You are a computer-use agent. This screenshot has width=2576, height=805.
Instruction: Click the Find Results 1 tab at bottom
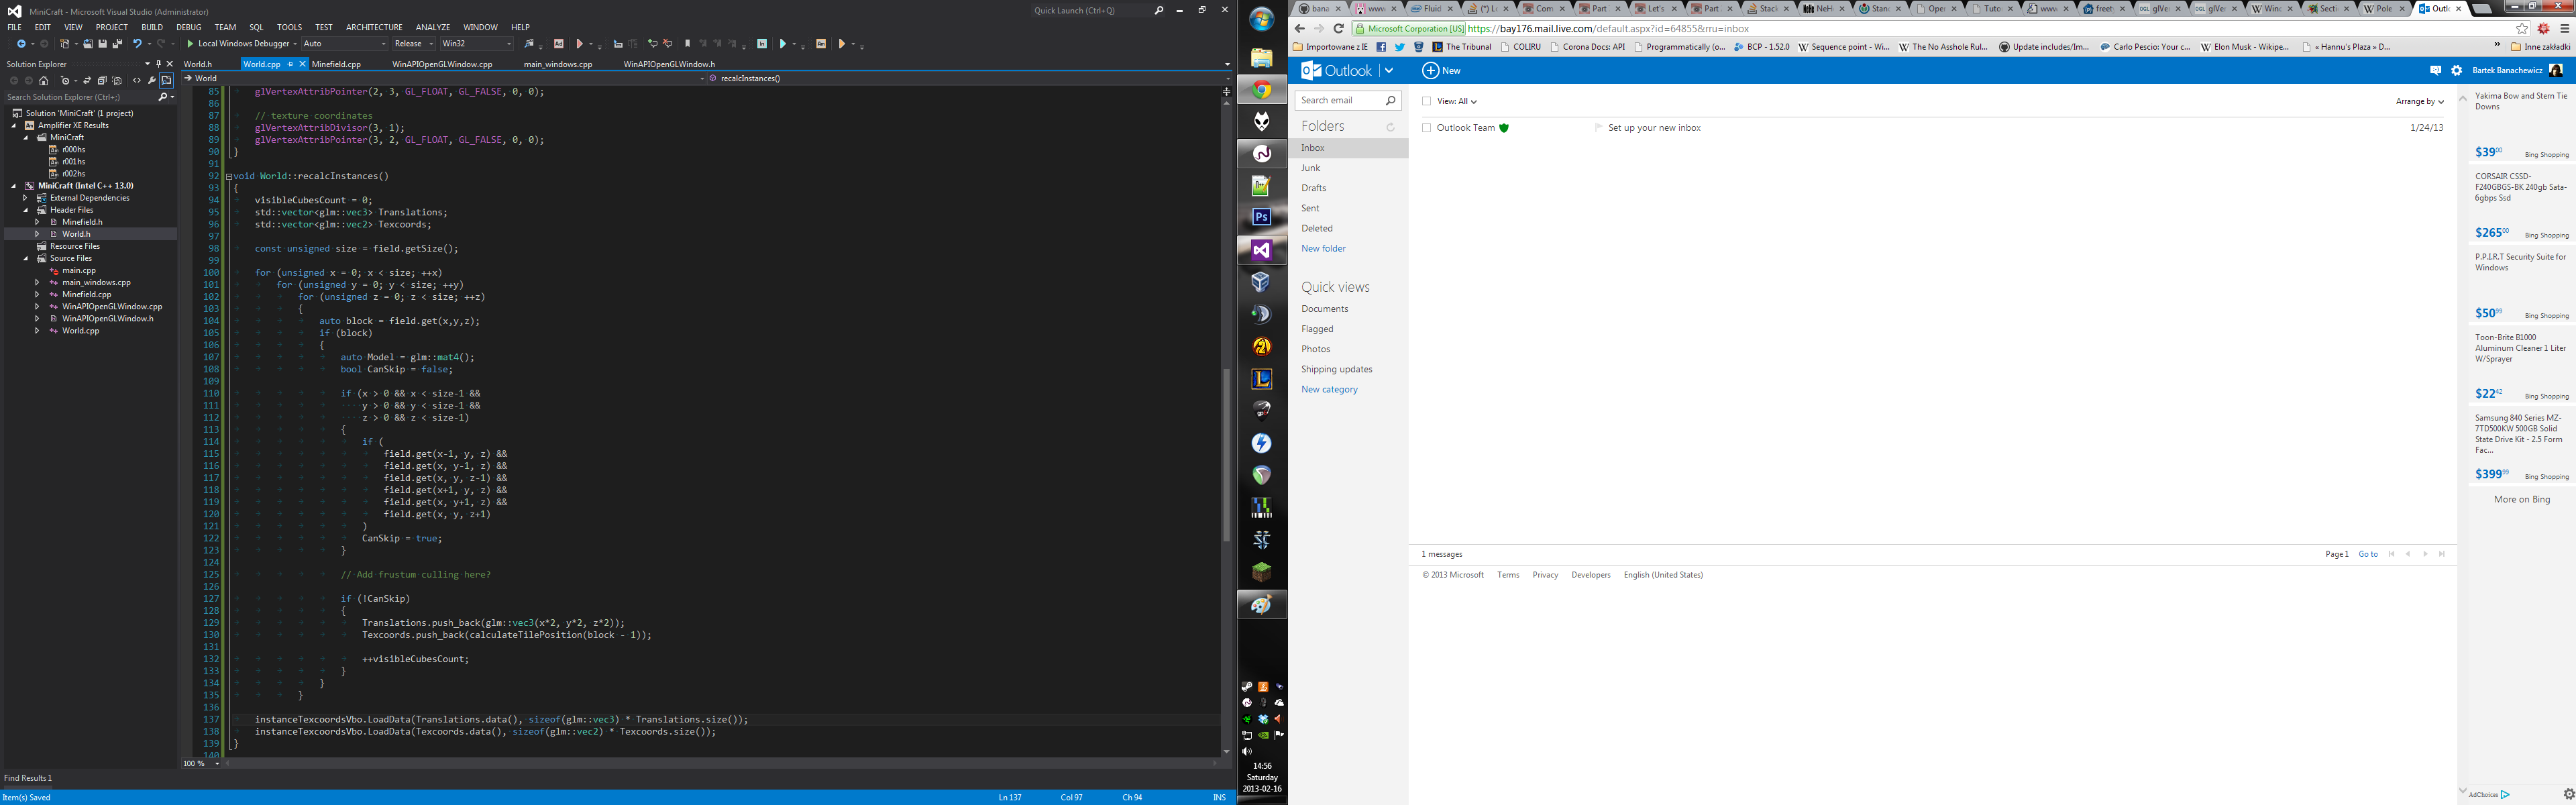pos(29,778)
